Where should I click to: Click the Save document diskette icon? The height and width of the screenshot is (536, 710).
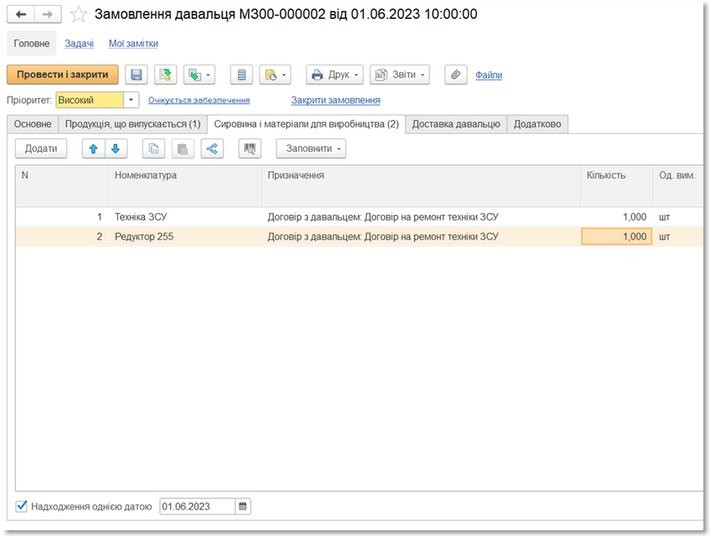(x=137, y=75)
